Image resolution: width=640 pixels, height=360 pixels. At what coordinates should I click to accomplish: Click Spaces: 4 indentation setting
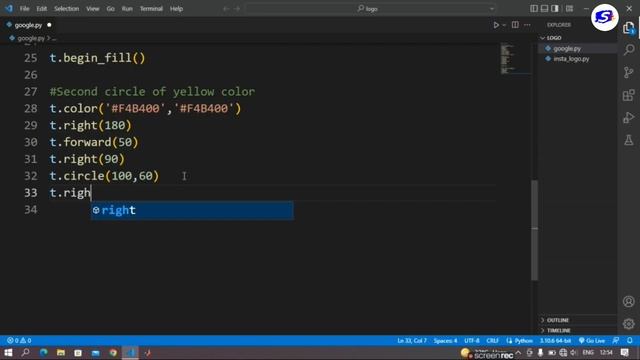(445, 340)
